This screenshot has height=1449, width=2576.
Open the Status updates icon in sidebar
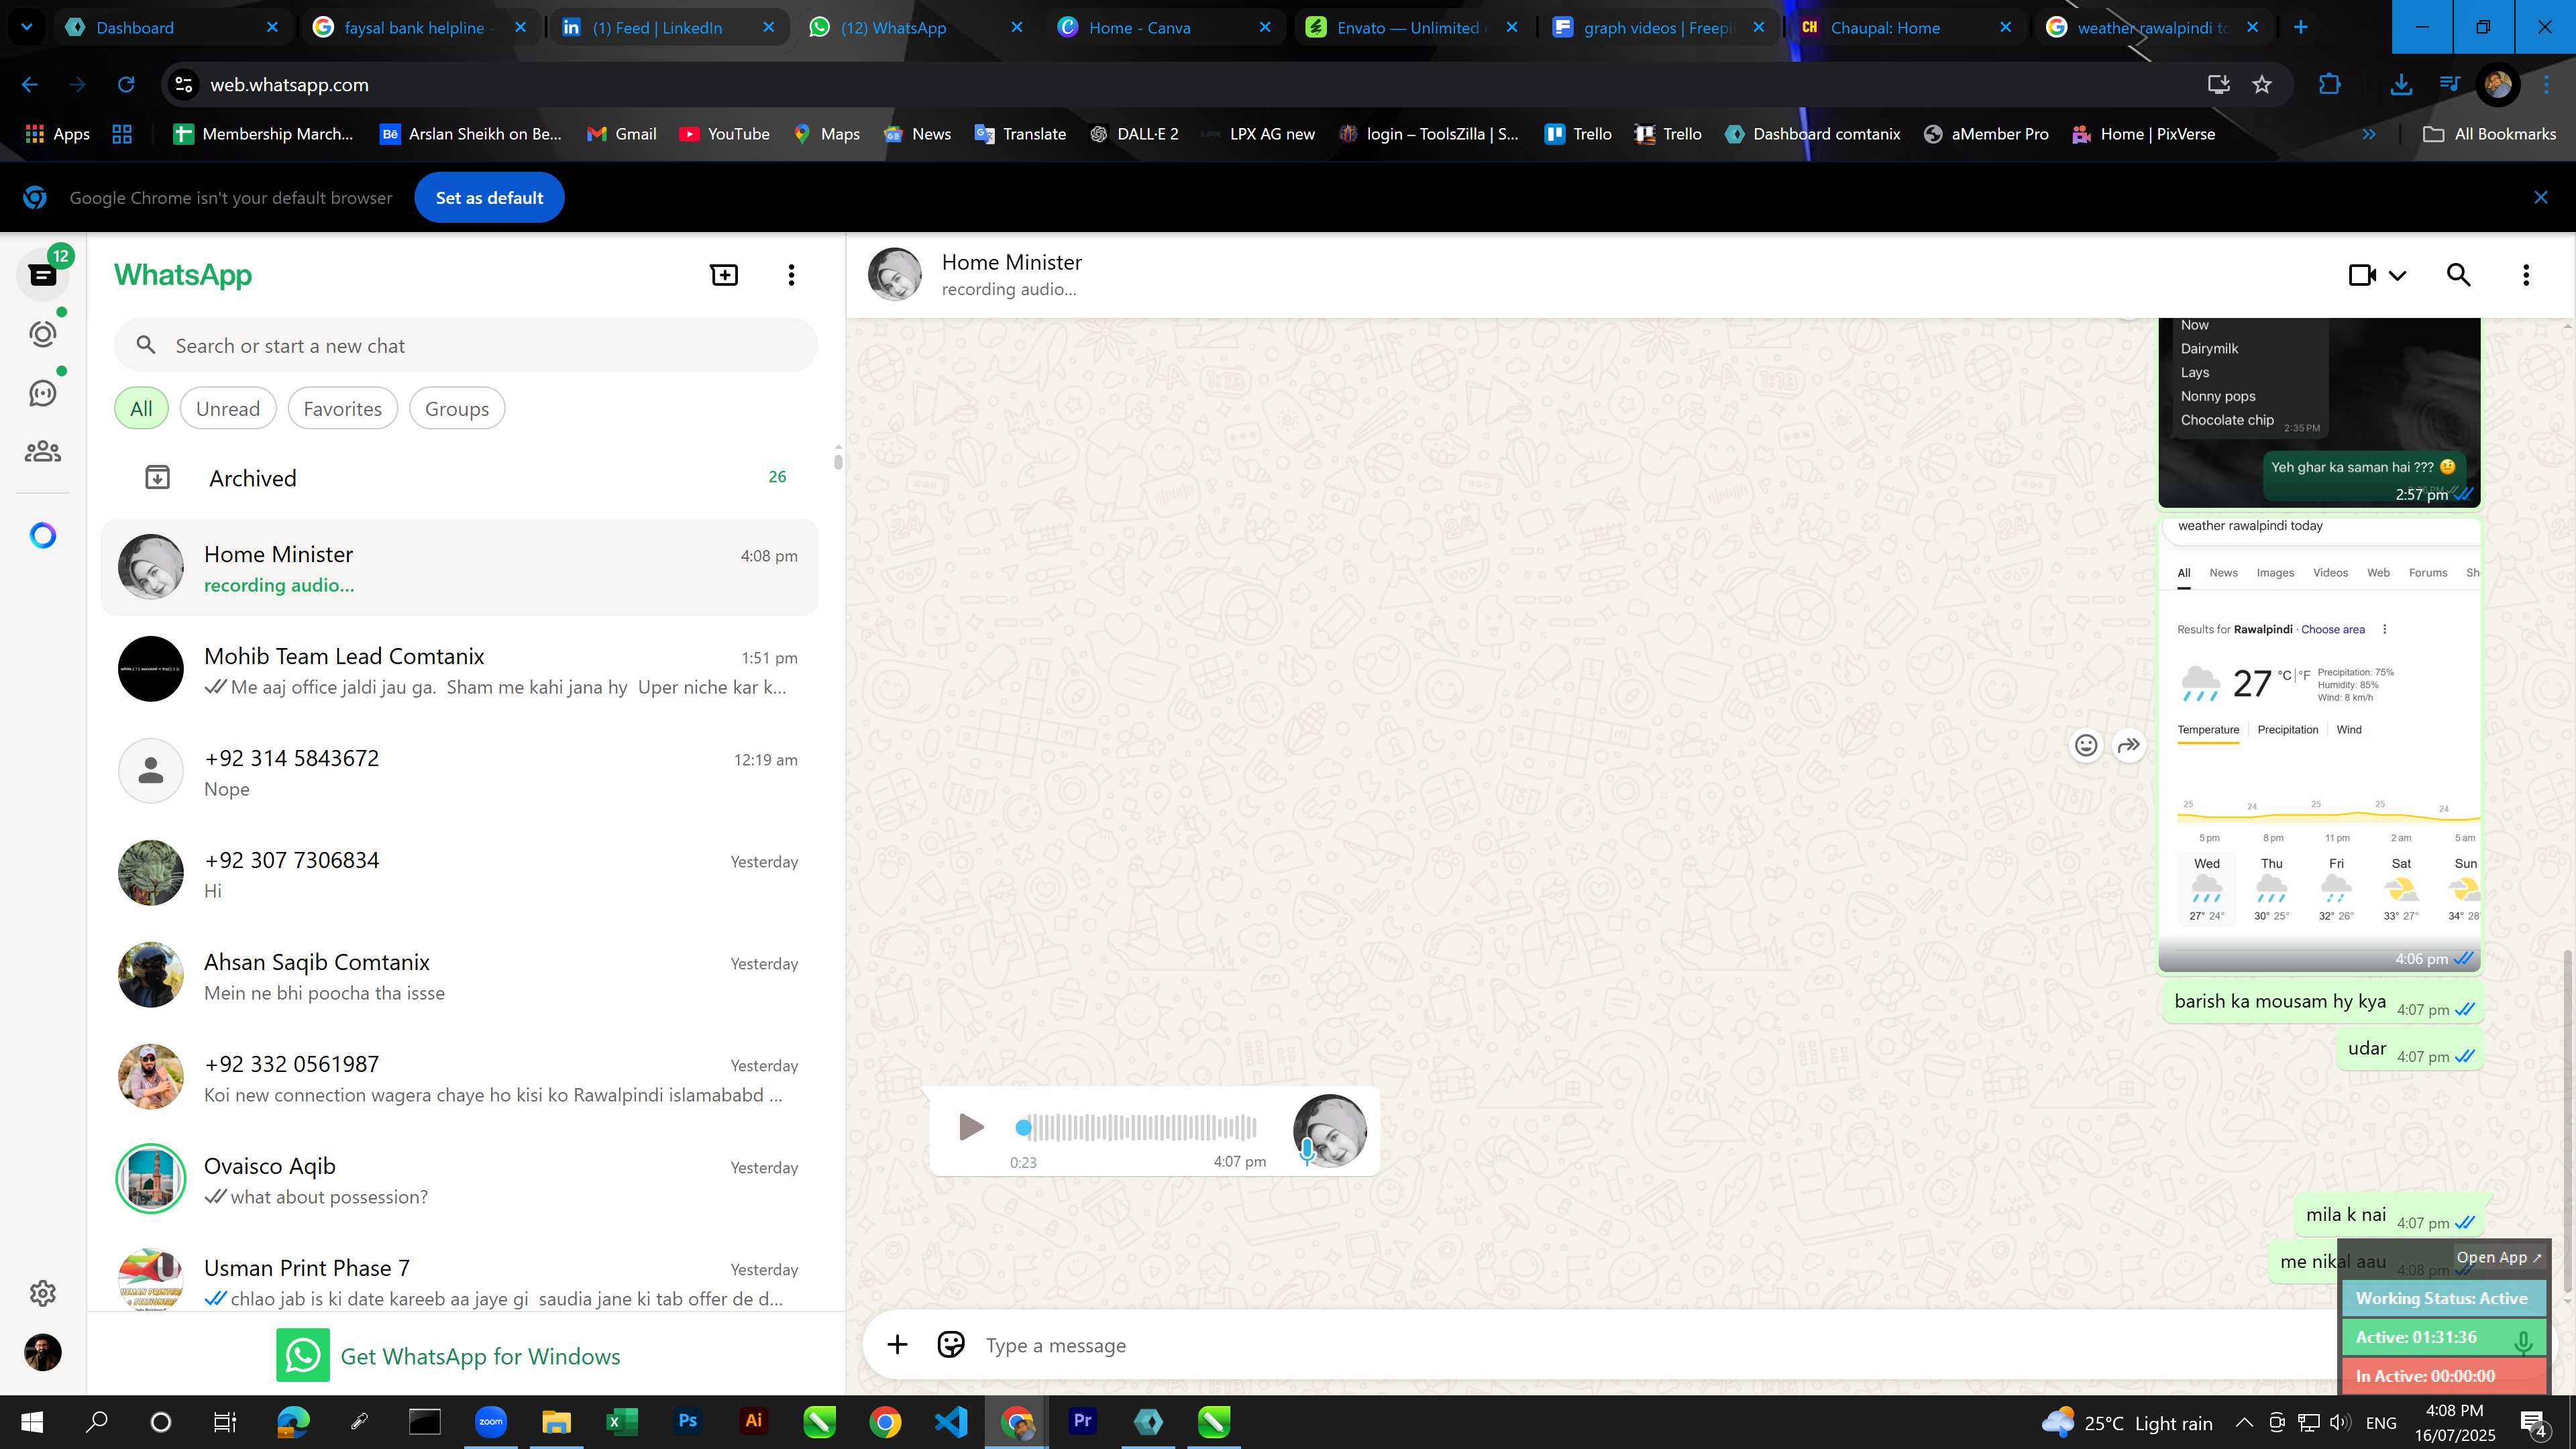coord(42,334)
